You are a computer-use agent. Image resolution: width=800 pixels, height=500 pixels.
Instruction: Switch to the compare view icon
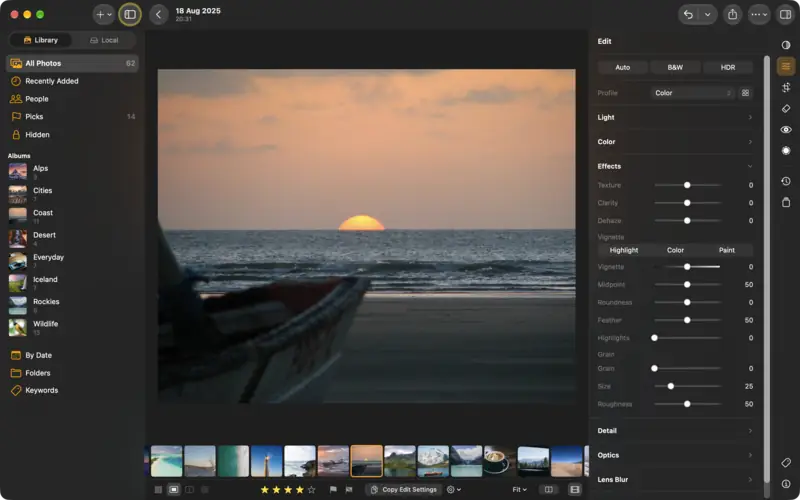coord(189,489)
